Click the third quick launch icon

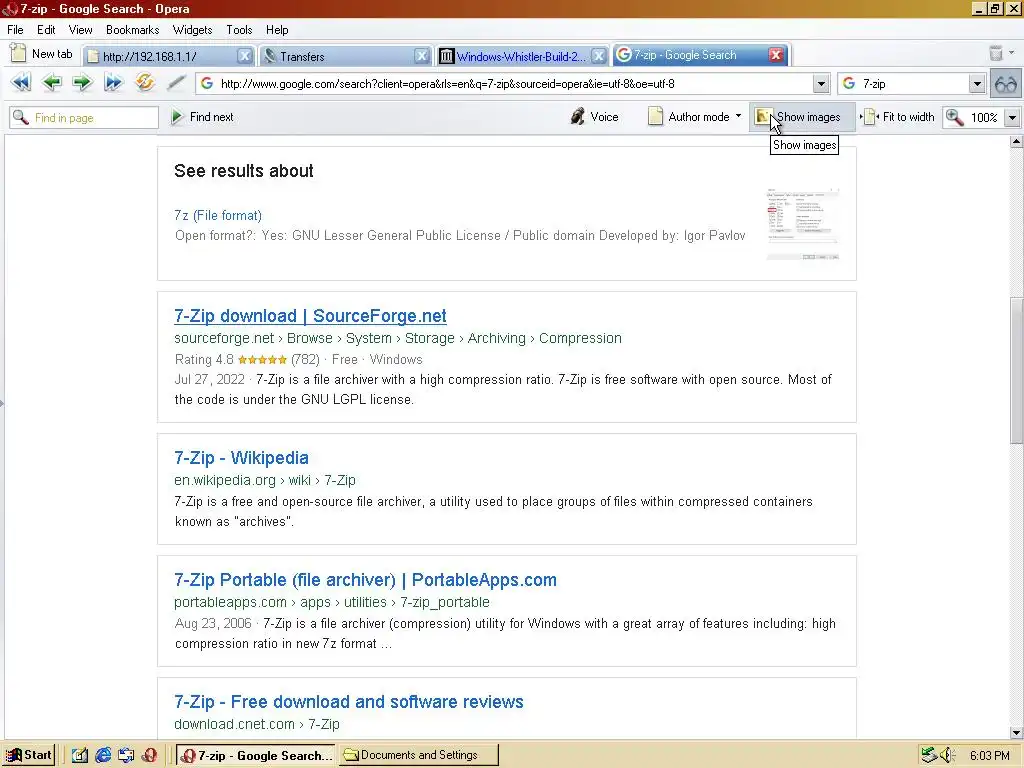click(x=126, y=755)
